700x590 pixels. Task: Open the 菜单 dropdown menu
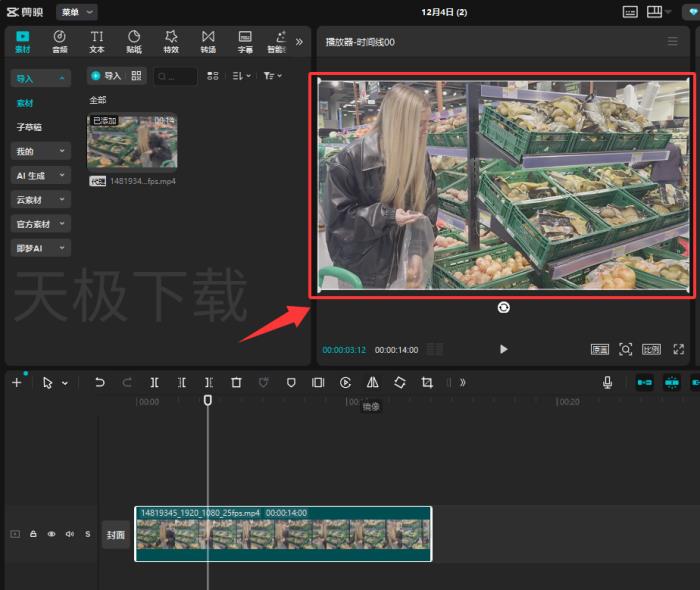click(x=76, y=12)
